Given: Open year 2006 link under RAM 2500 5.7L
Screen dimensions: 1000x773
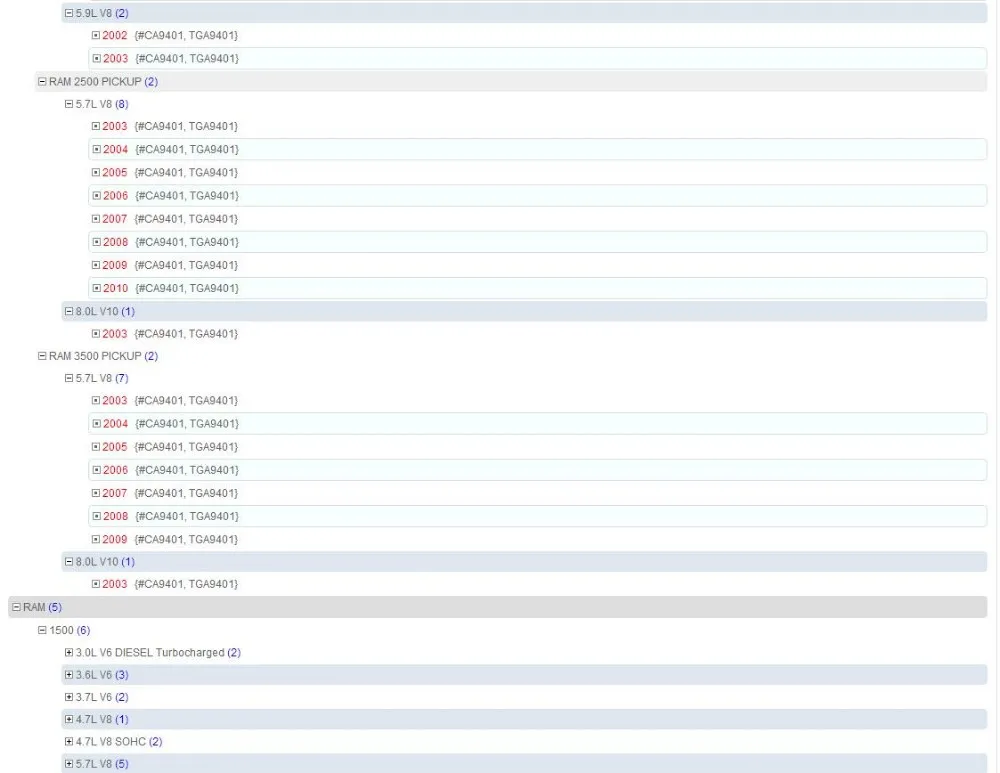Looking at the screenshot, I should point(115,196).
